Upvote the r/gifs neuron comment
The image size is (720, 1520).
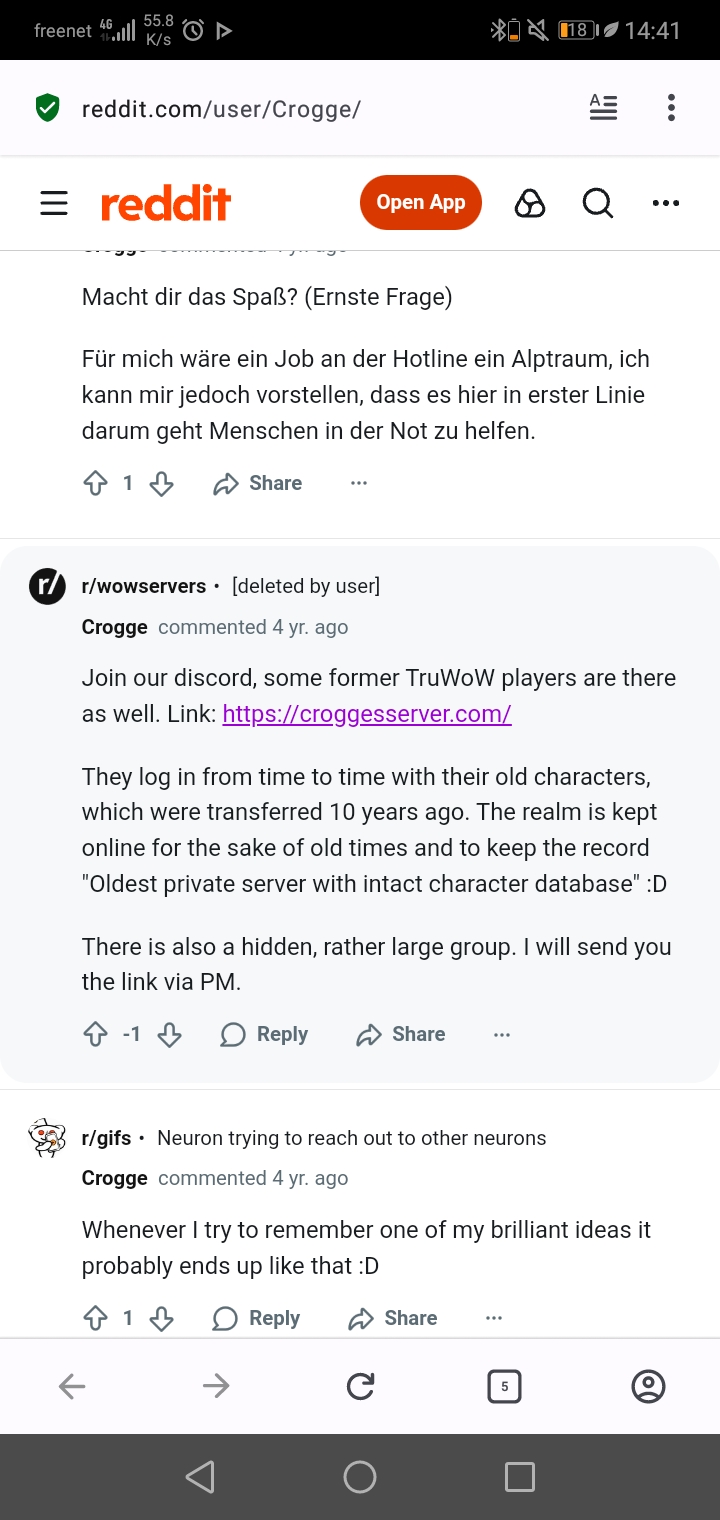pos(95,1319)
